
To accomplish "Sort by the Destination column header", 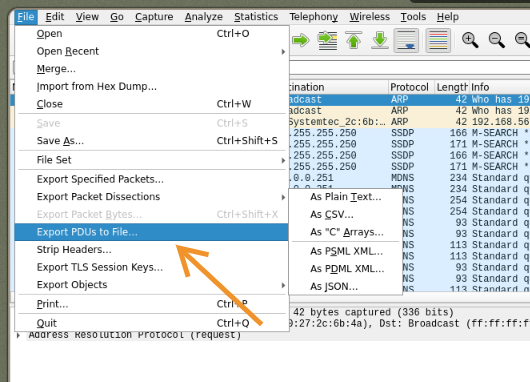I will tap(338, 87).
